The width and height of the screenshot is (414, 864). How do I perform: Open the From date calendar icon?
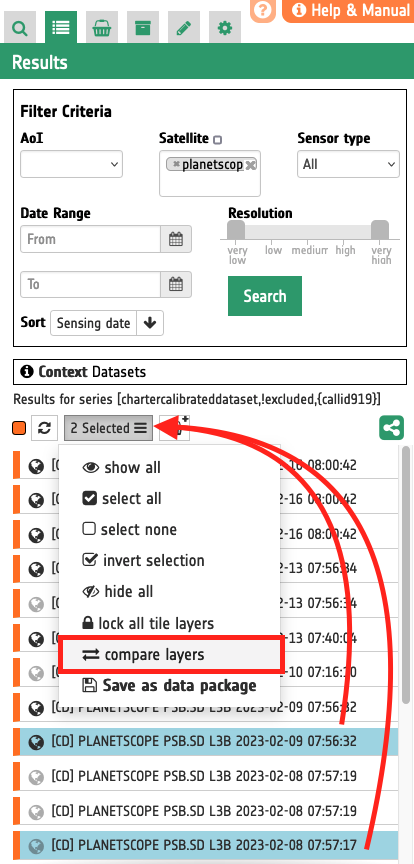coord(176,239)
